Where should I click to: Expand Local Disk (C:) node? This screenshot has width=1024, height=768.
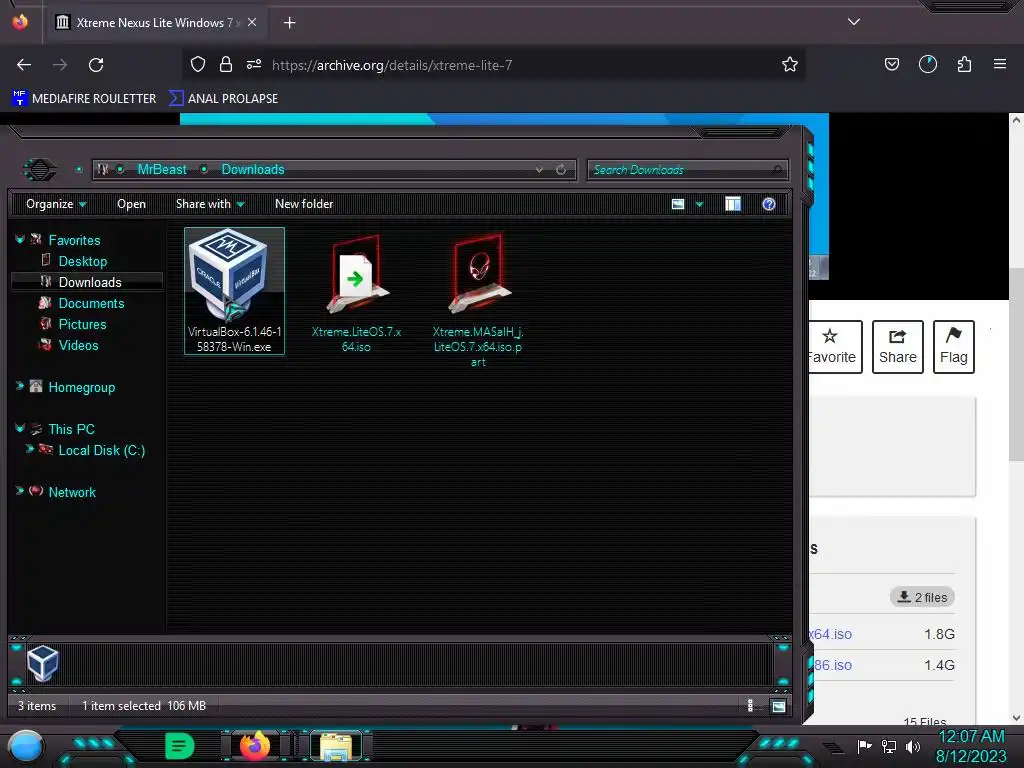pyautogui.click(x=29, y=449)
